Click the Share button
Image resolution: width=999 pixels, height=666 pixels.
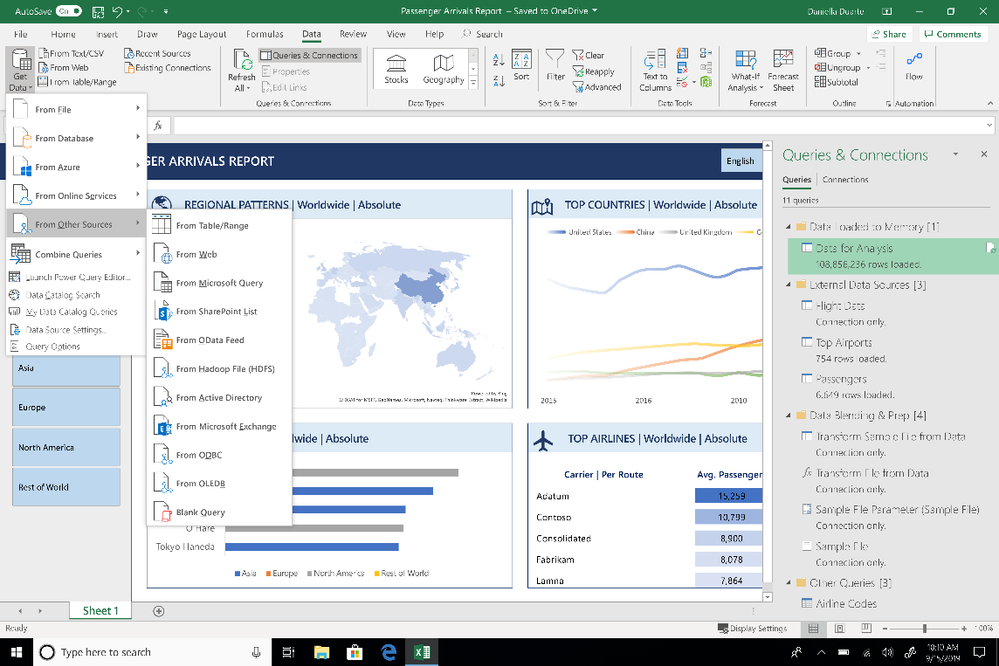tap(889, 34)
